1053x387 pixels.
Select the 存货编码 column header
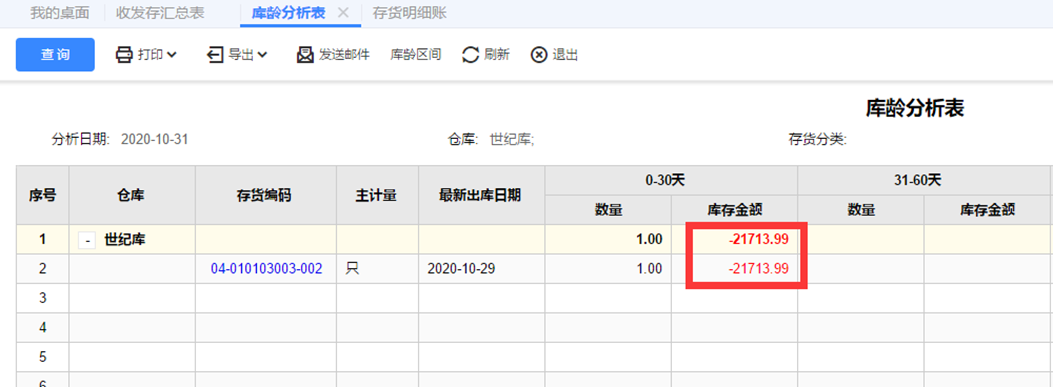pos(267,196)
